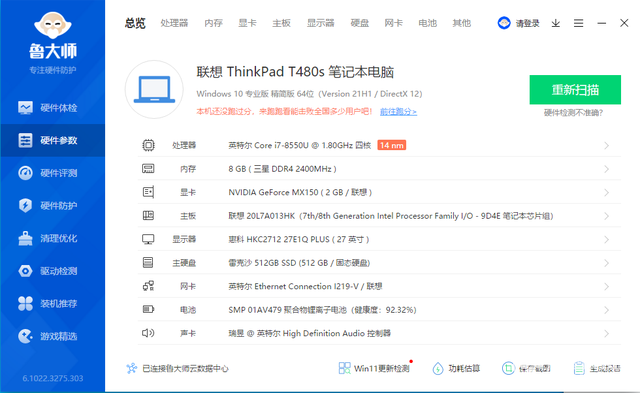Click the memory row icon
Viewport: 640px width, 393px height.
[148, 169]
